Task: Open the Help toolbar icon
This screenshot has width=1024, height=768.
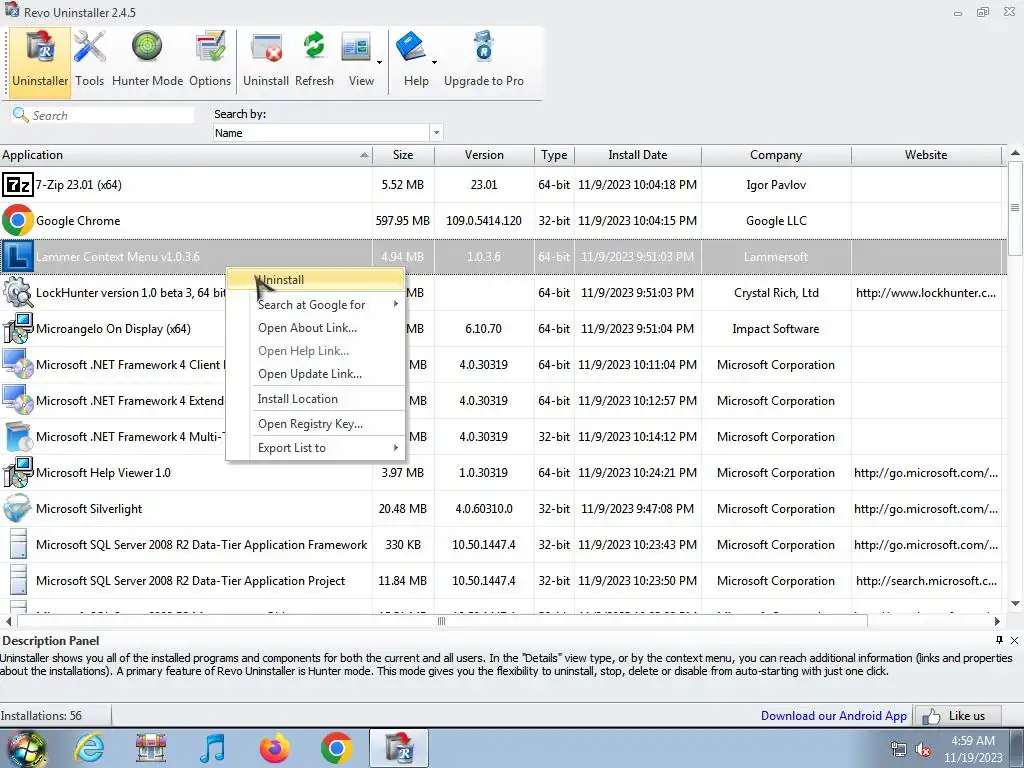Action: pyautogui.click(x=411, y=49)
